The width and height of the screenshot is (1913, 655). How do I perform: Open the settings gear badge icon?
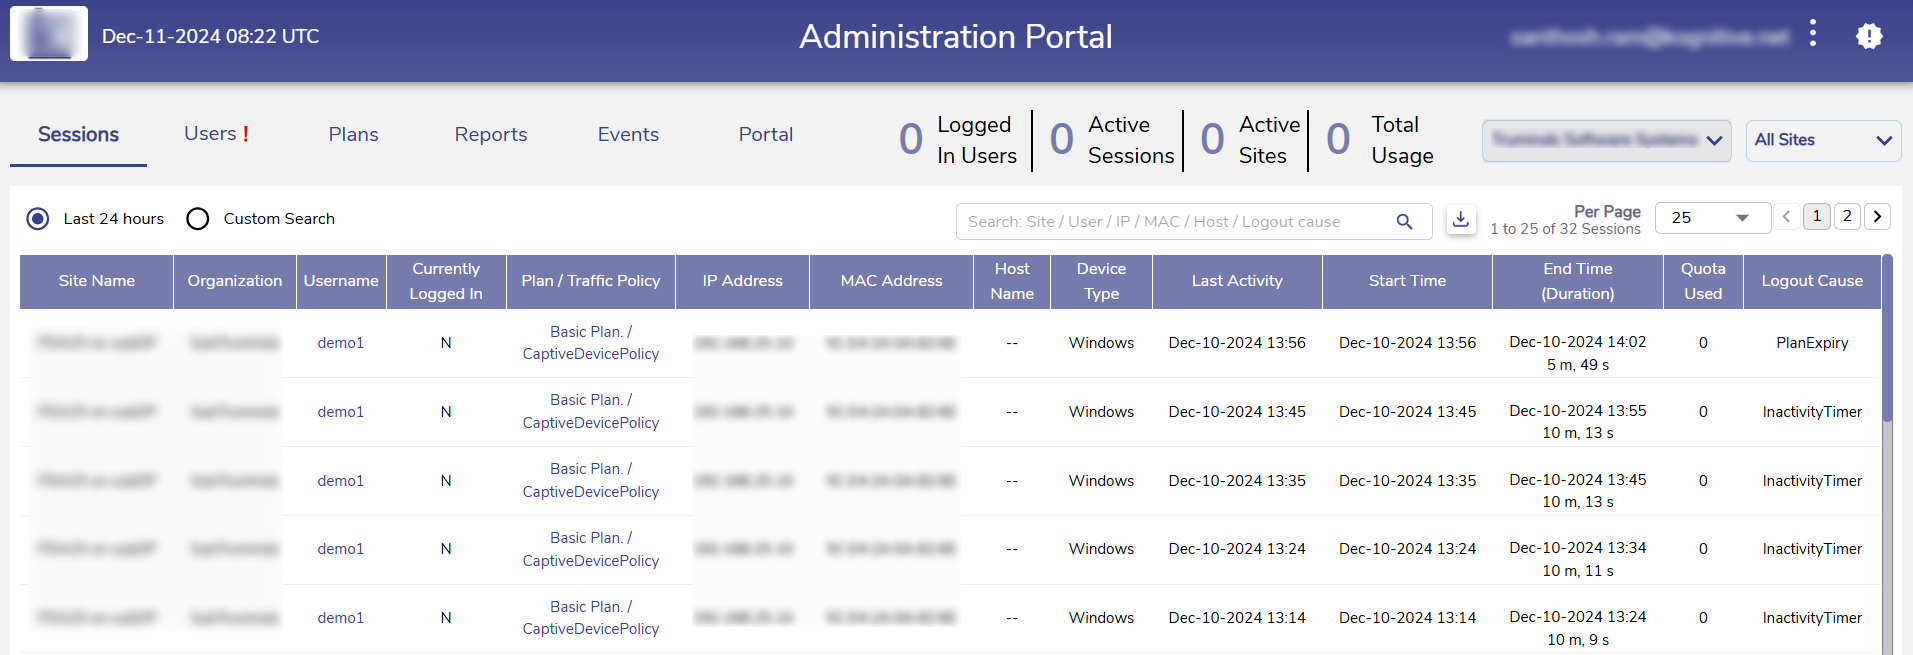tap(1869, 36)
